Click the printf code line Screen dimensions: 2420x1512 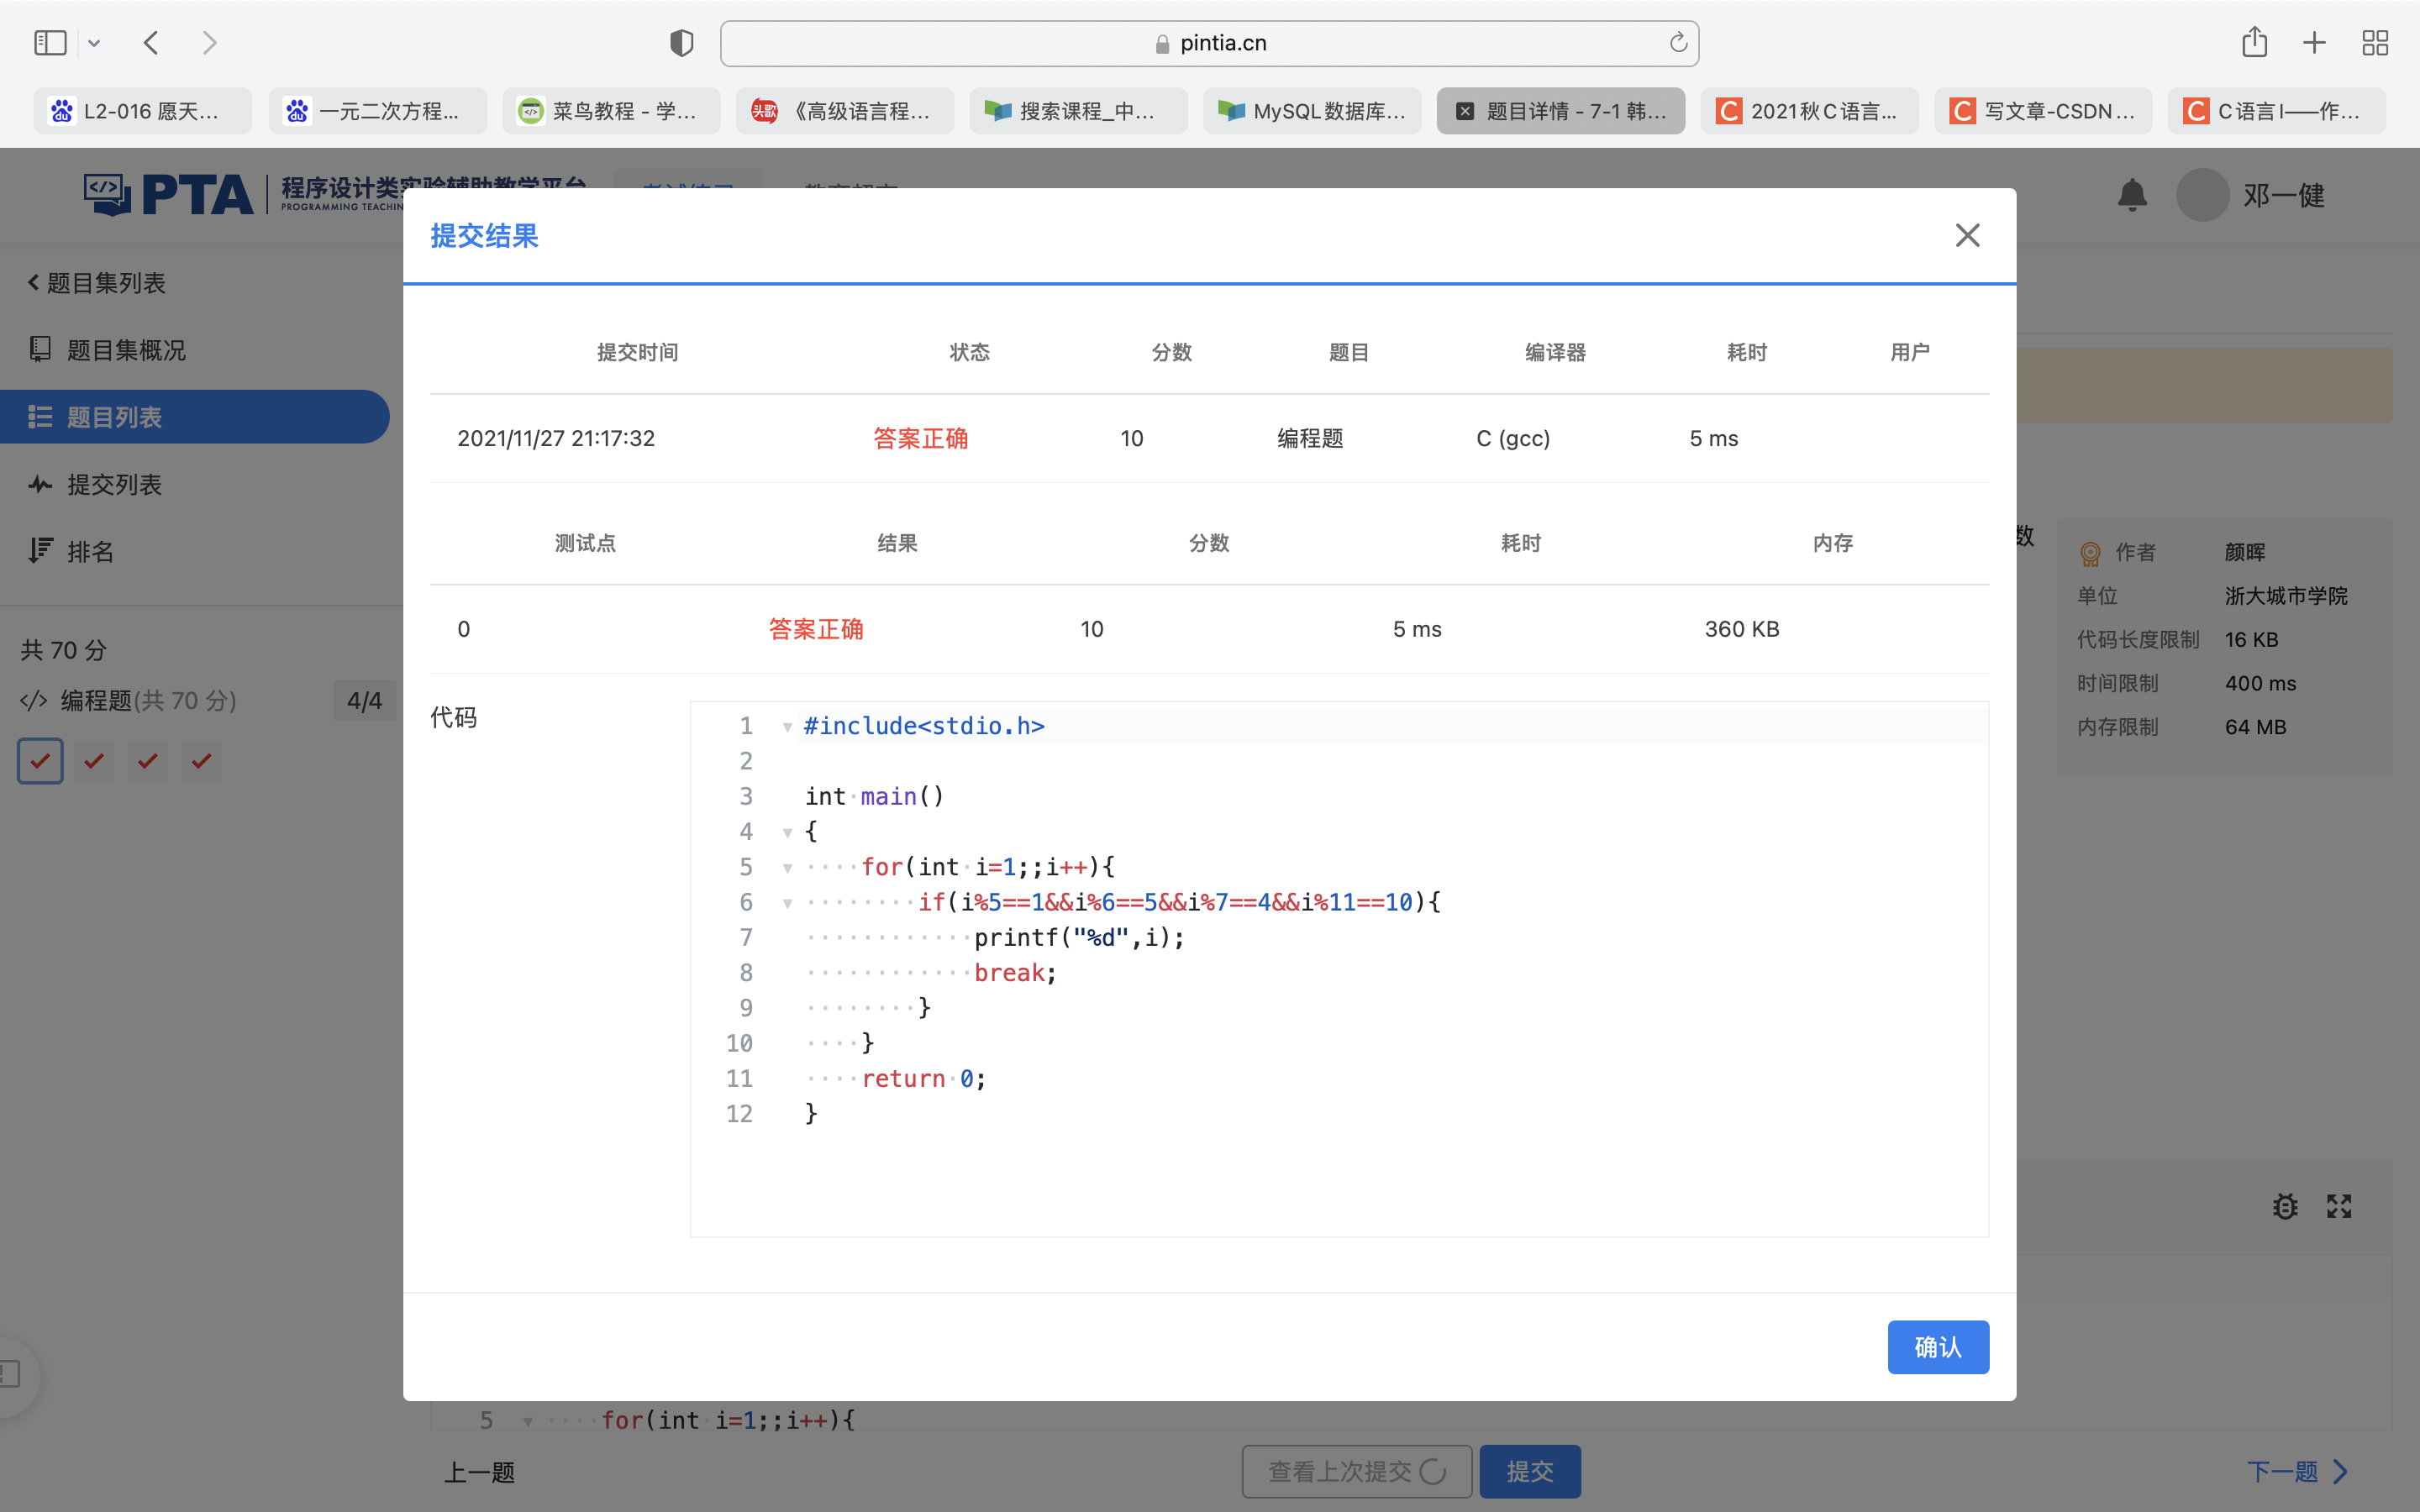point(1079,938)
